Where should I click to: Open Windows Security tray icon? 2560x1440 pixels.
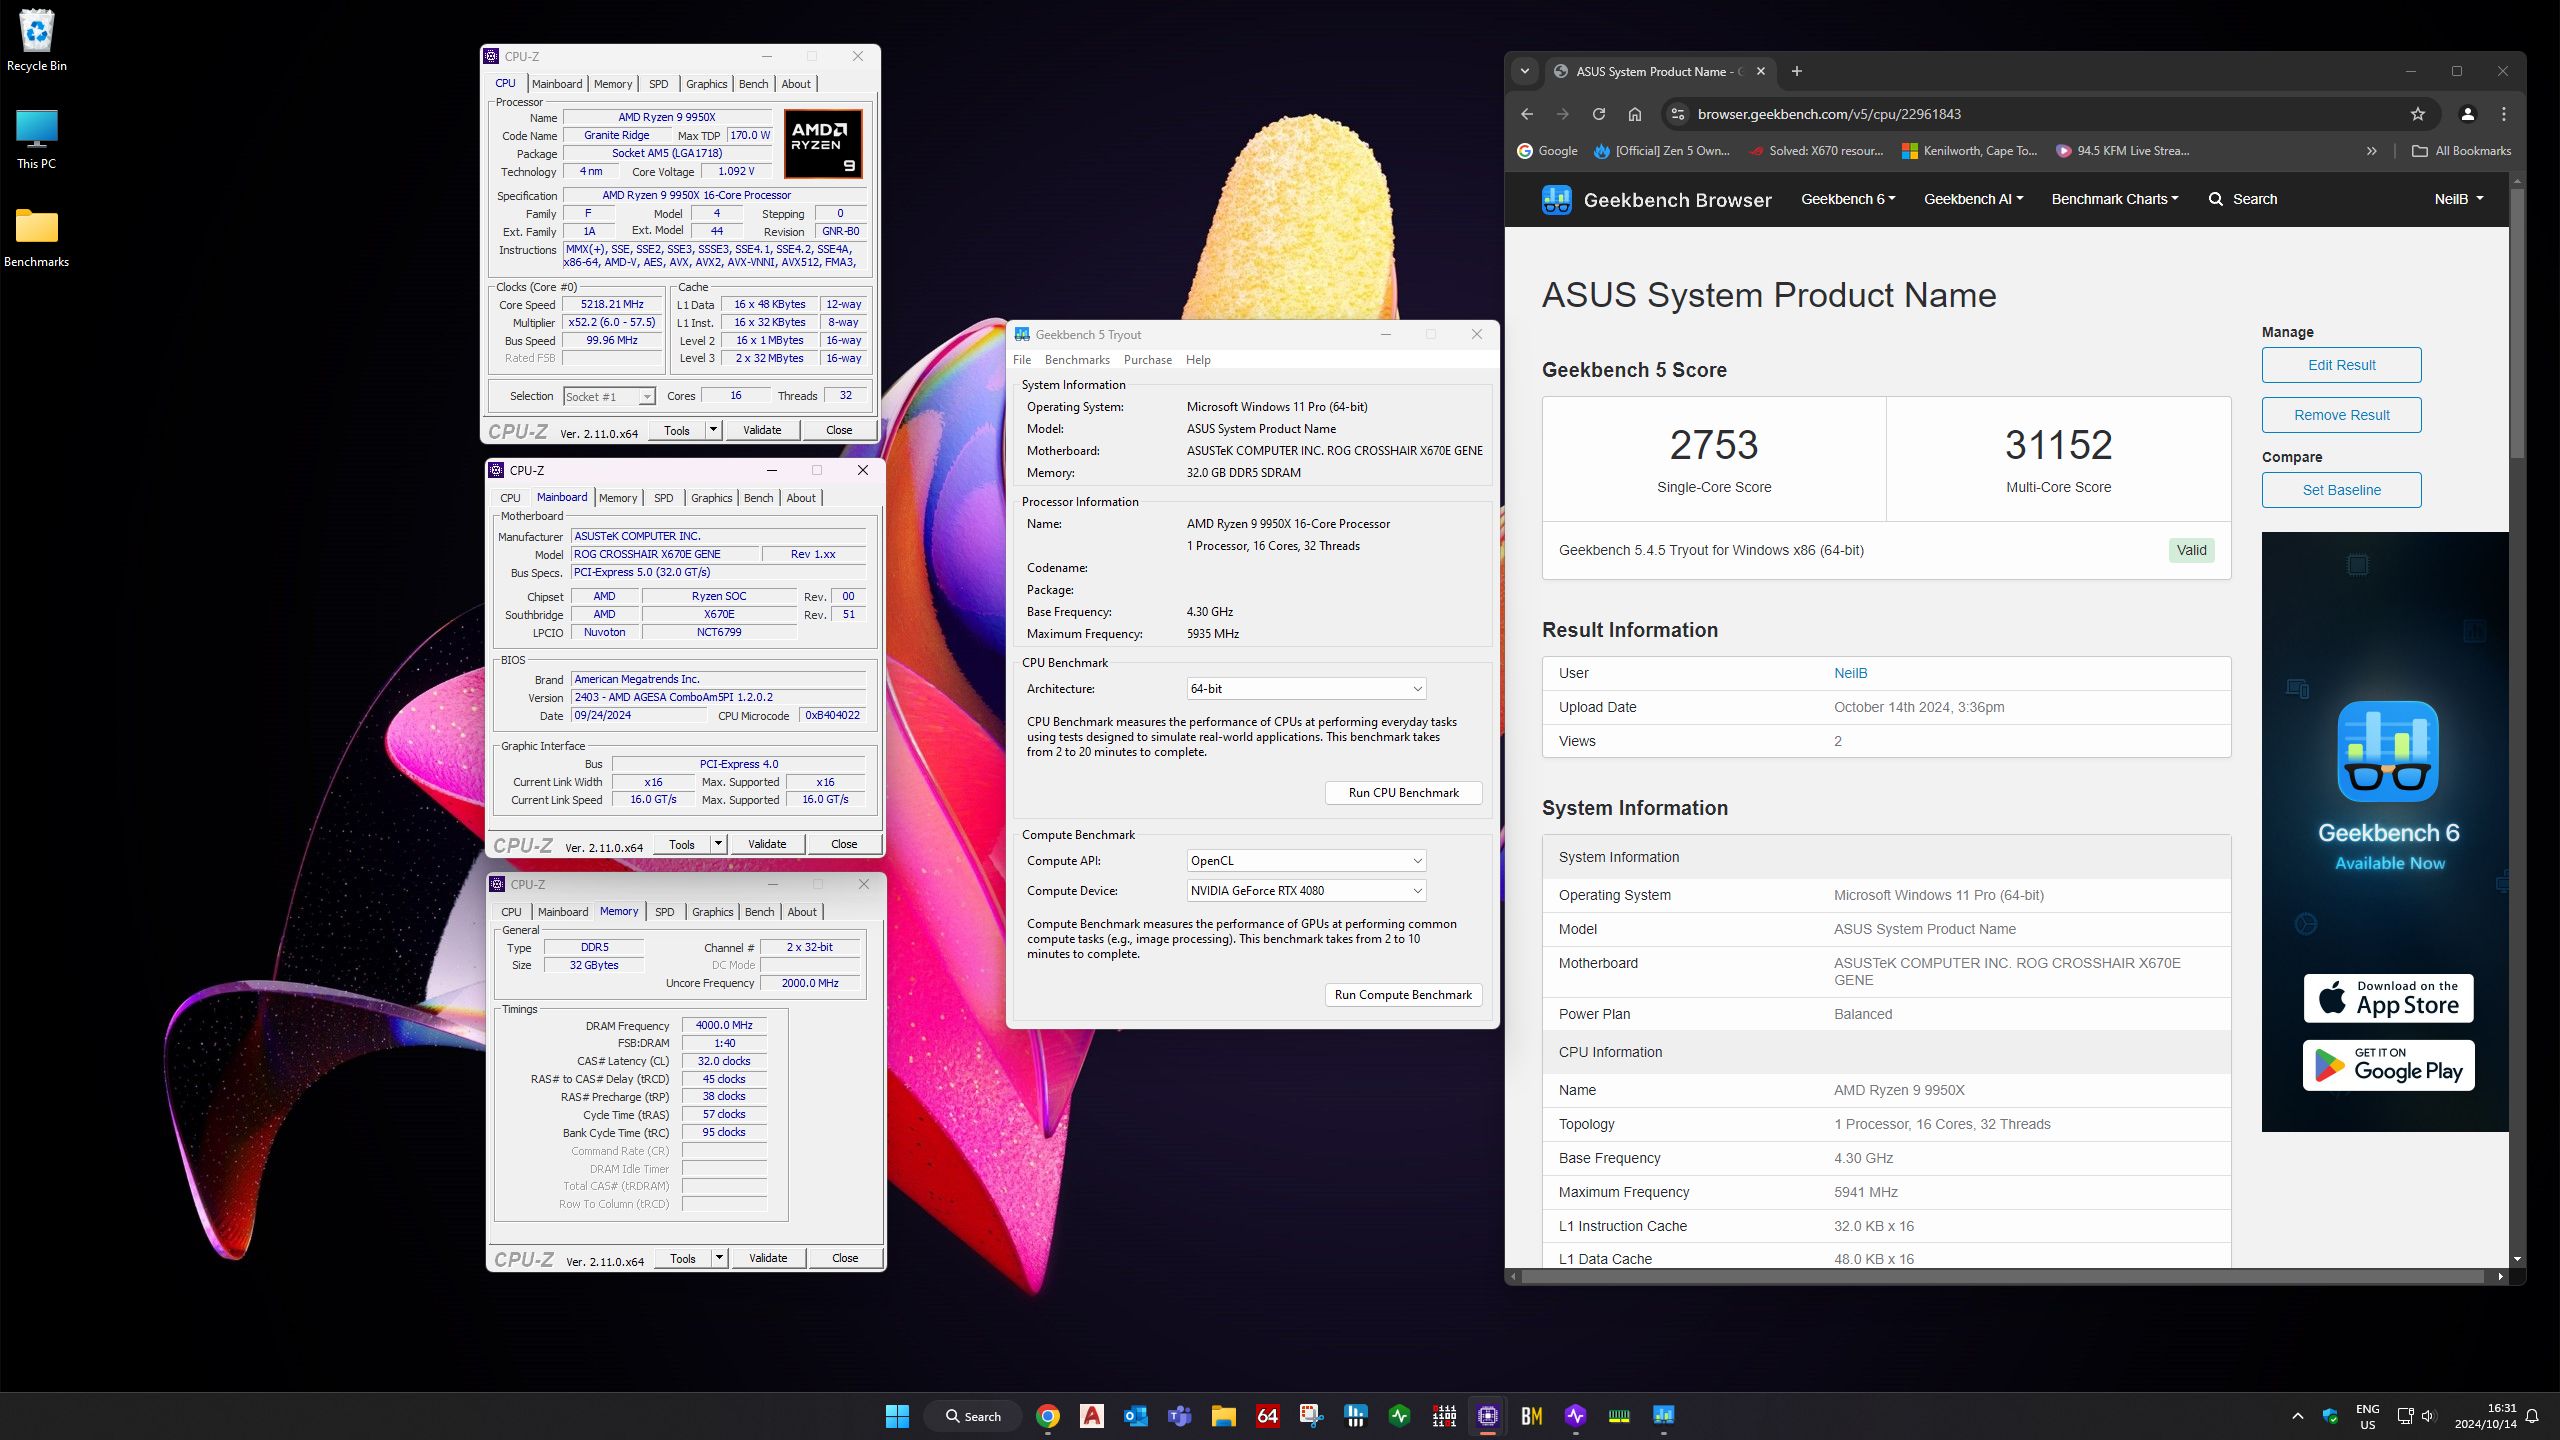(x=2331, y=1416)
